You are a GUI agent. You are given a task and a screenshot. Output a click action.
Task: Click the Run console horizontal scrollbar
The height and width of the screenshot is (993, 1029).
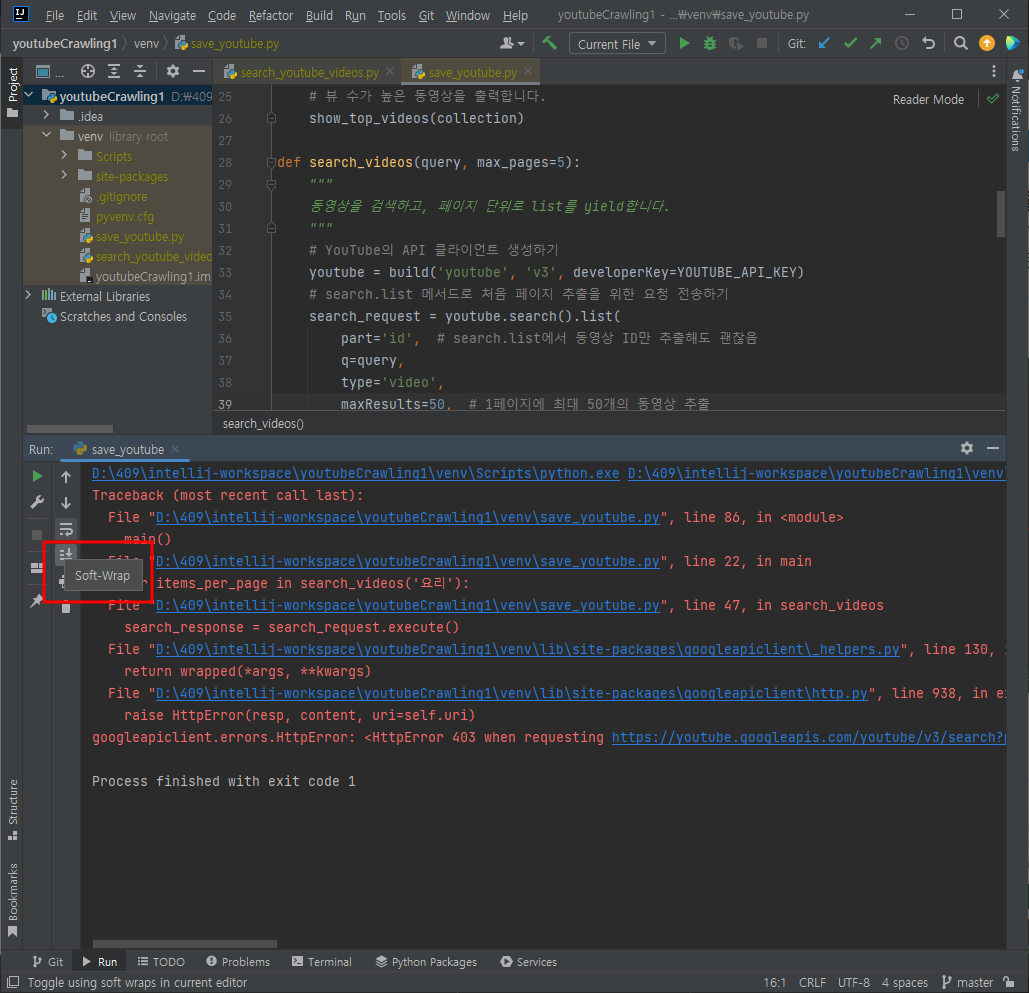pyautogui.click(x=184, y=943)
